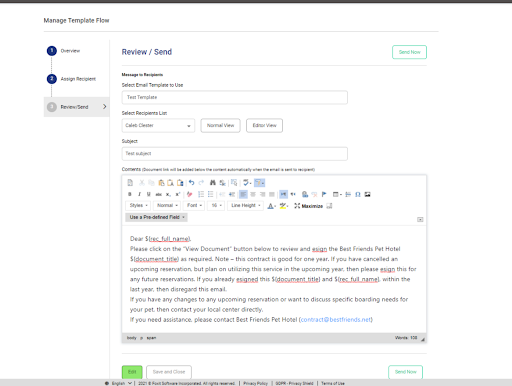Screen dimensions: 512x386
Task: Click the Insert Image icon
Action: pos(367,194)
